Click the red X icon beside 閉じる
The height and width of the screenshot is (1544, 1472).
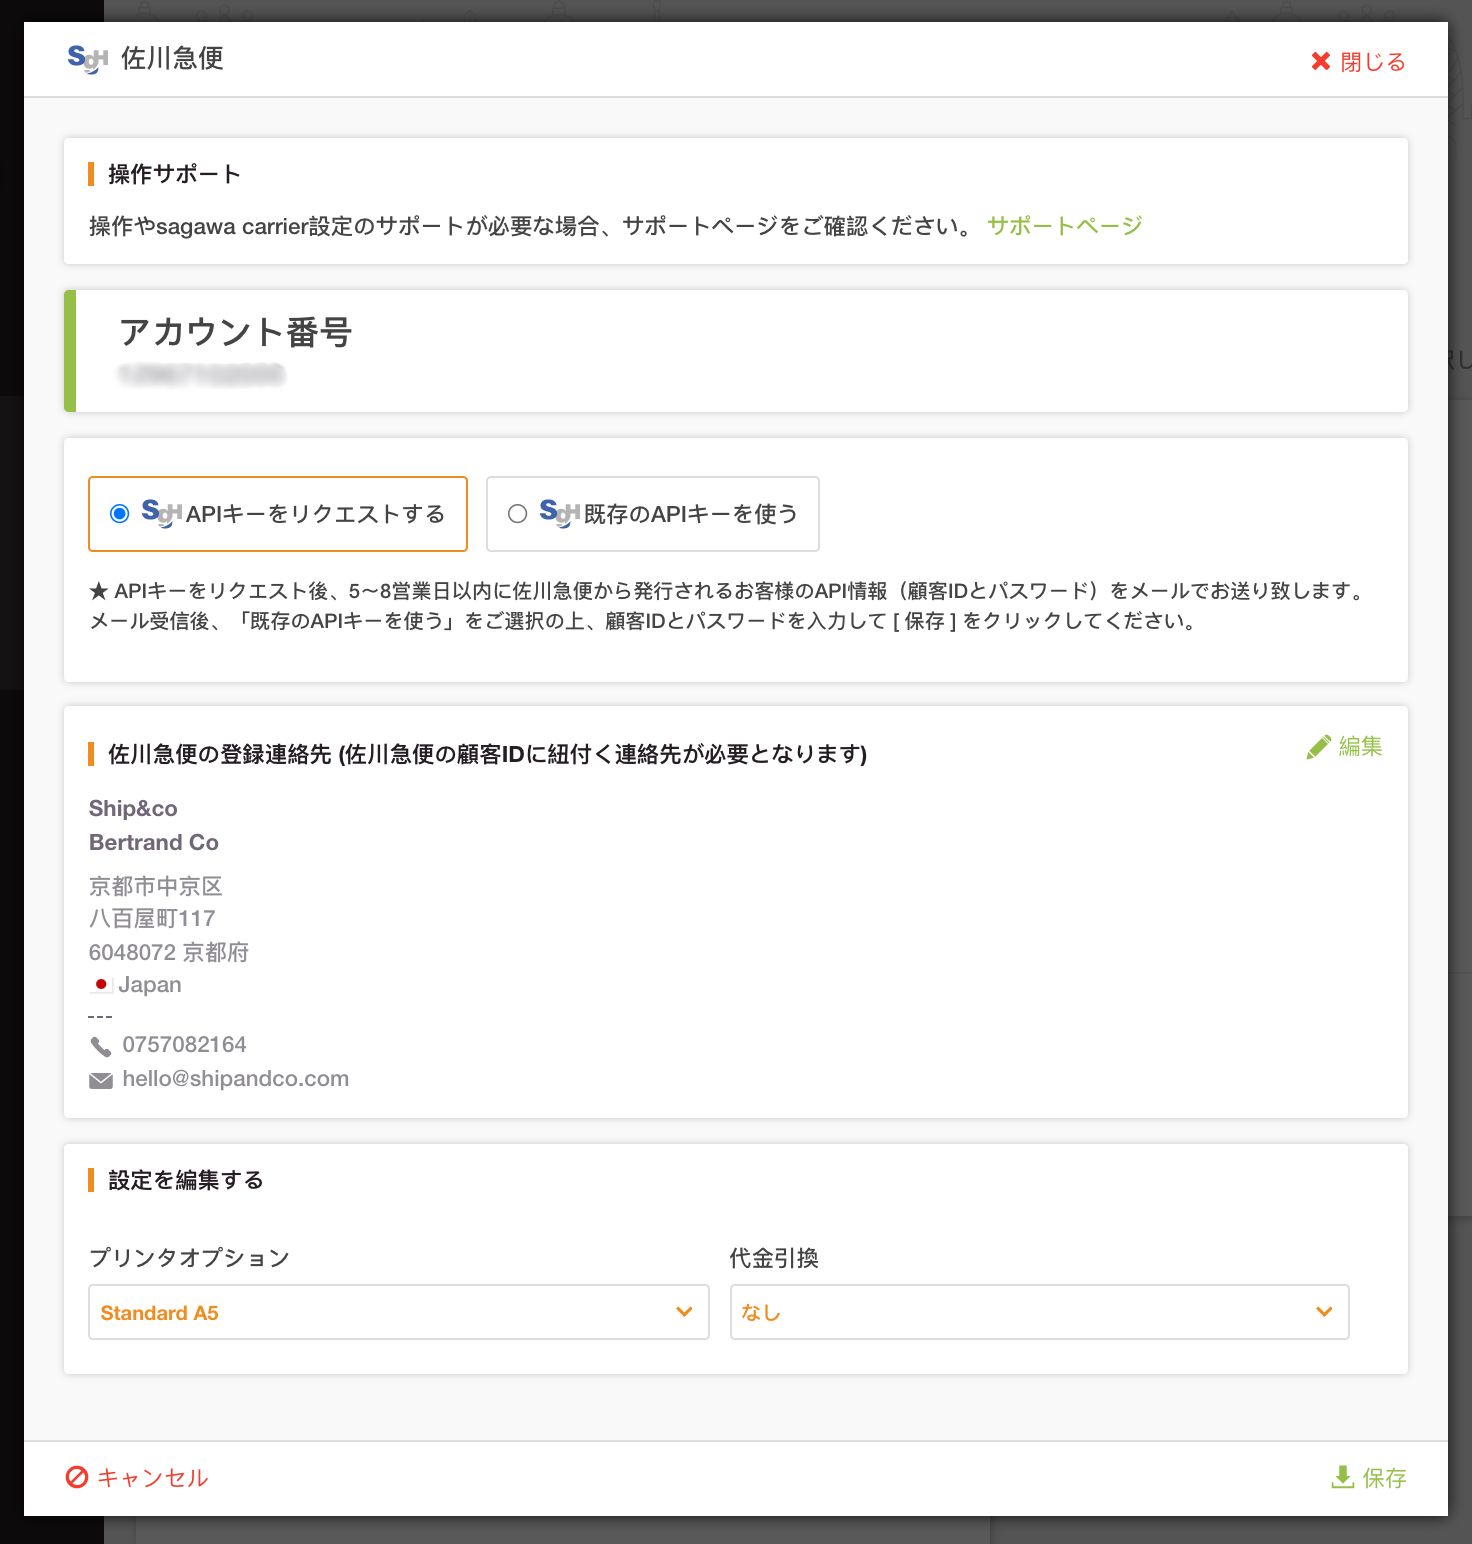click(1321, 62)
